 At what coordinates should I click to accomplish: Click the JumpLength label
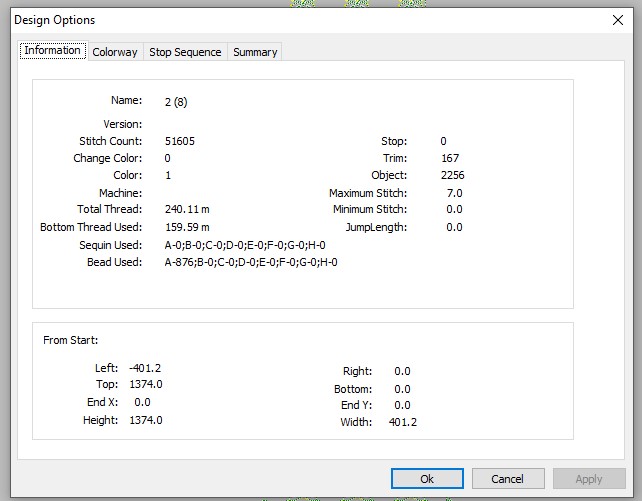coord(376,227)
